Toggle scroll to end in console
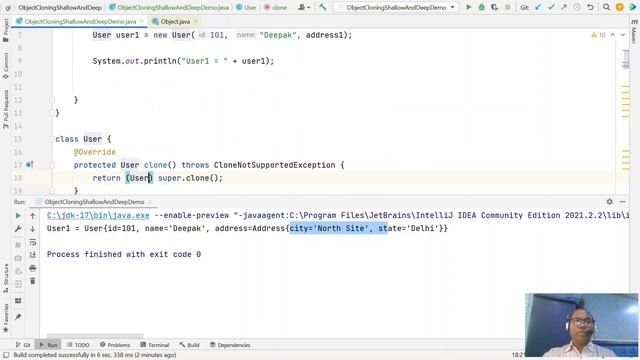 (33, 255)
